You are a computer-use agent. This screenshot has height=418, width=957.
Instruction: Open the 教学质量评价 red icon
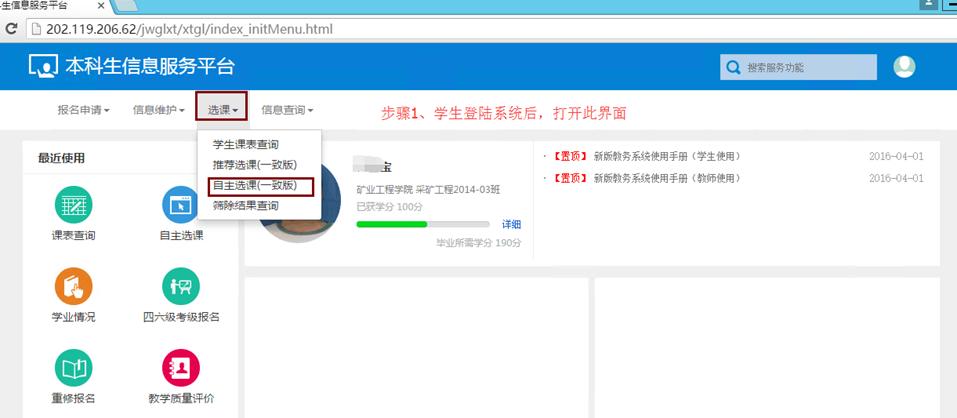point(181,369)
